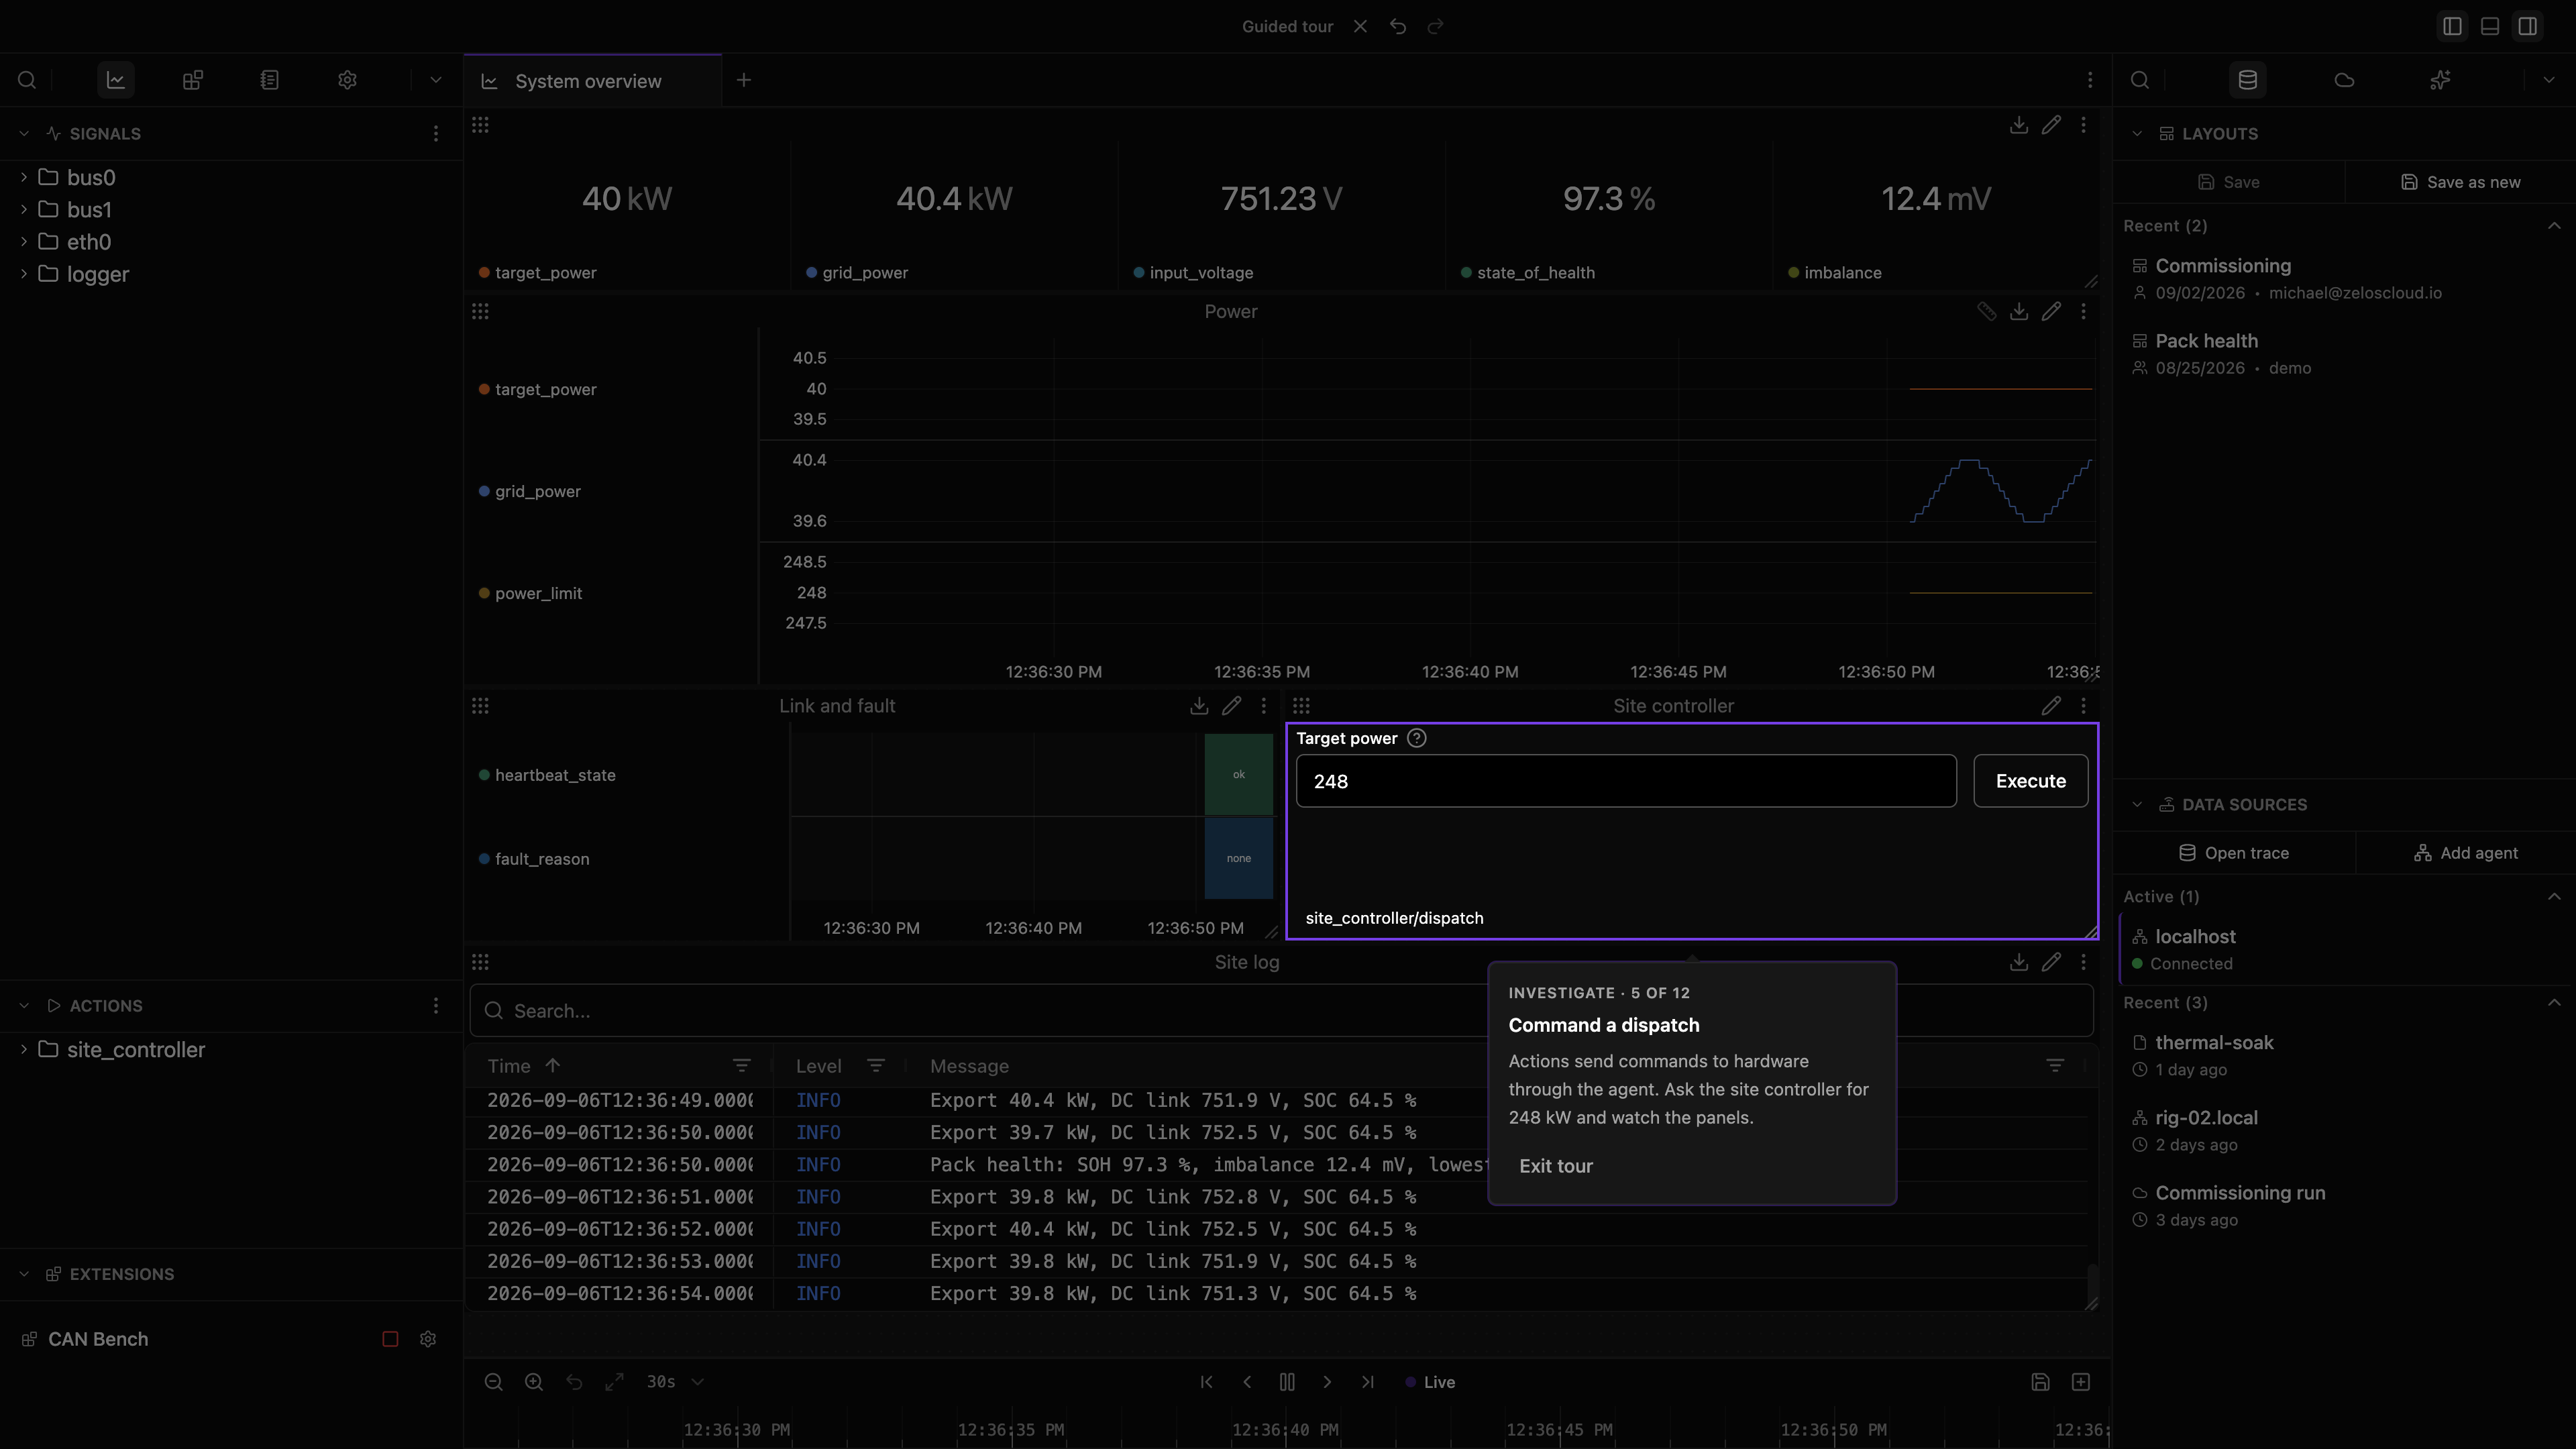This screenshot has width=2576, height=1449.
Task: Toggle the target_power series color dot in Power
Action: pos(484,389)
